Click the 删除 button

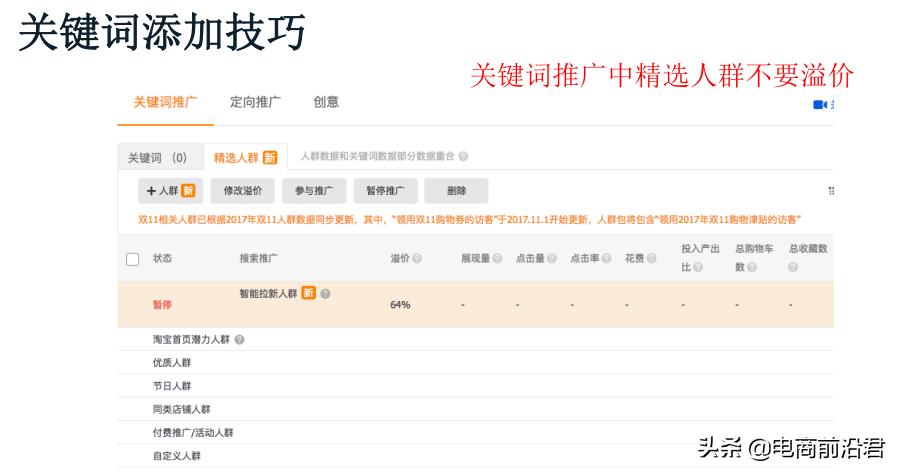click(456, 190)
